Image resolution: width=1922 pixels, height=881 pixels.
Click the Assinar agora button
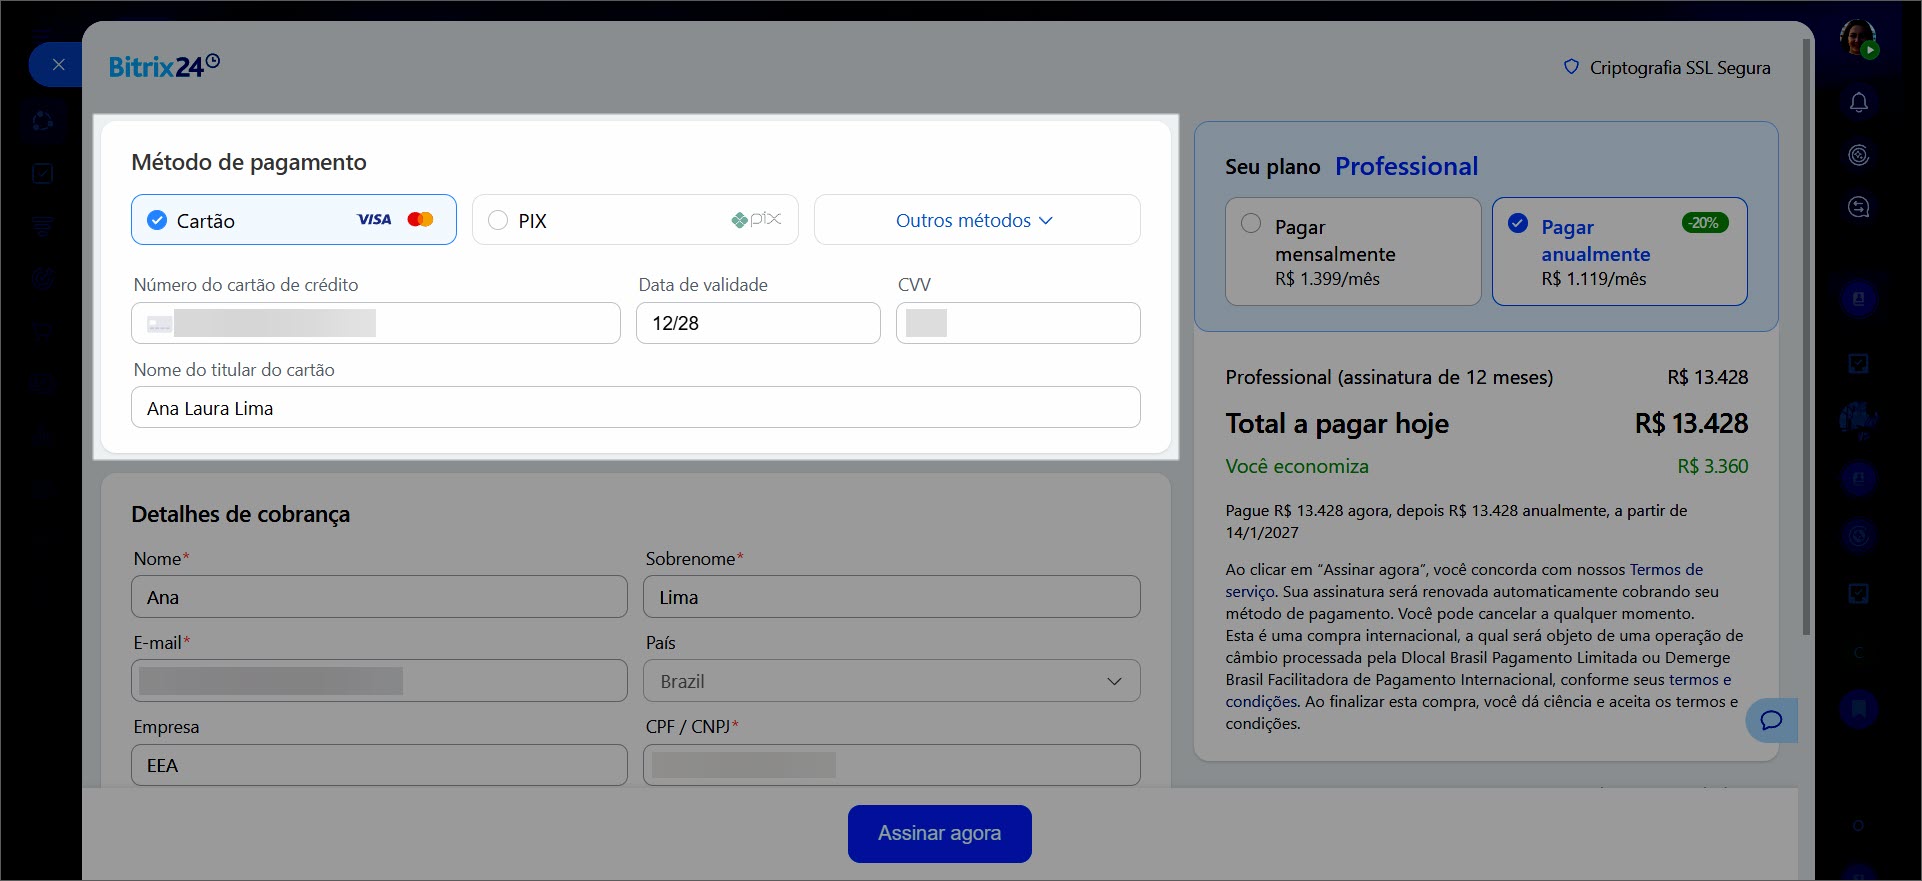pos(939,833)
